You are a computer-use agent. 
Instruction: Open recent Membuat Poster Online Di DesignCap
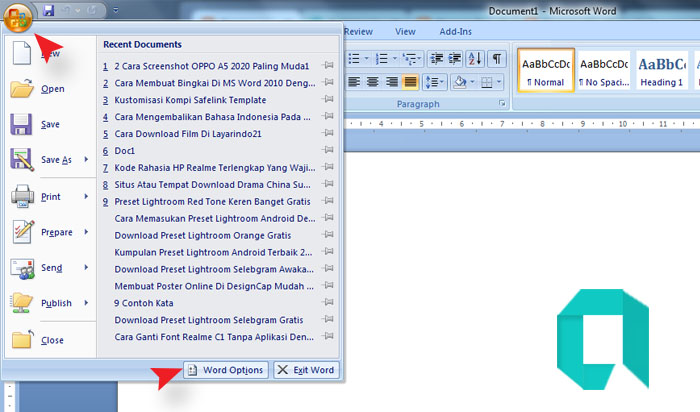pyautogui.click(x=214, y=287)
